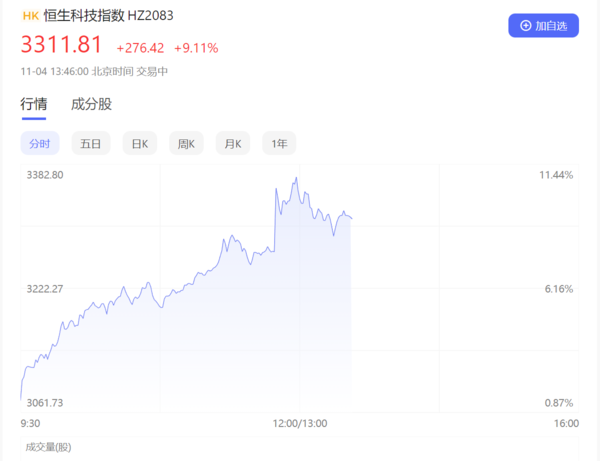This screenshot has width=600, height=461.
Task: Select the 周K weekly chart
Action: [x=187, y=144]
